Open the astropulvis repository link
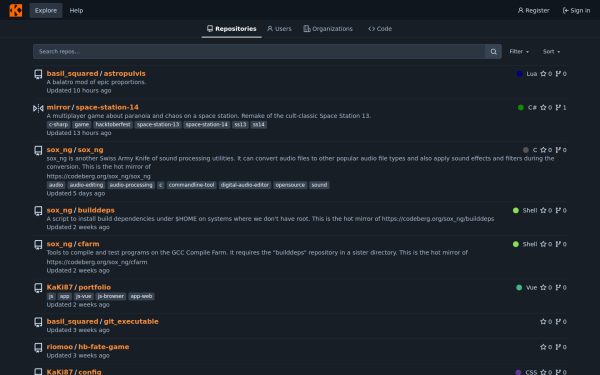600x375 pixels. point(124,73)
